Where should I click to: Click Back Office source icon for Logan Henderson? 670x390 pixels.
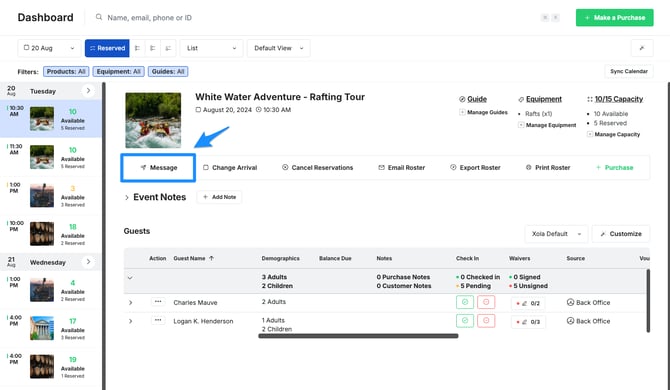[570, 321]
